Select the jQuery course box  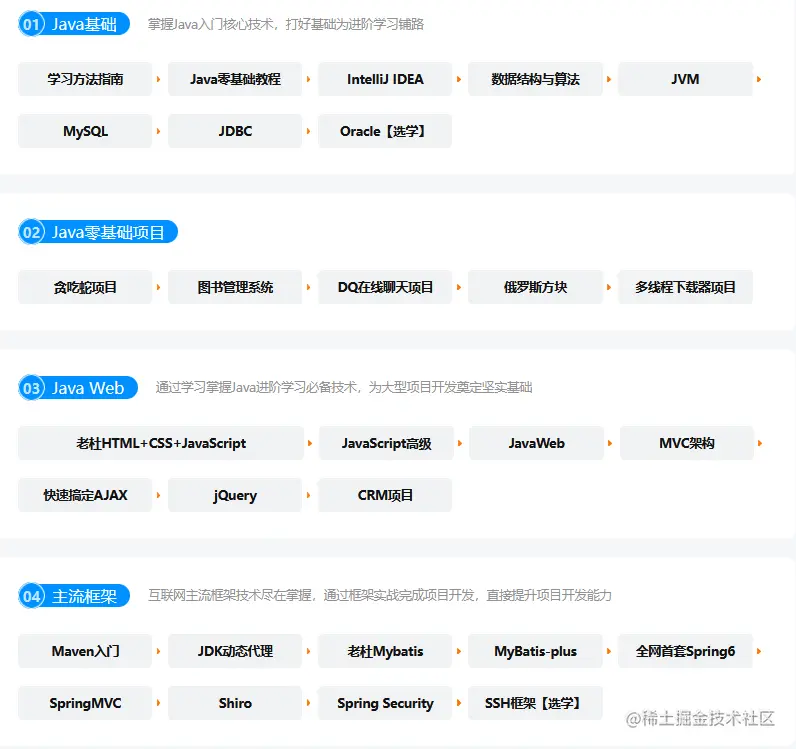coord(235,495)
